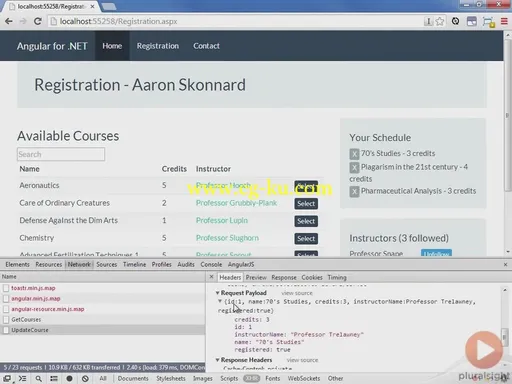The image size is (512, 384).
Task: Click the record network log button
Action: point(69,378)
